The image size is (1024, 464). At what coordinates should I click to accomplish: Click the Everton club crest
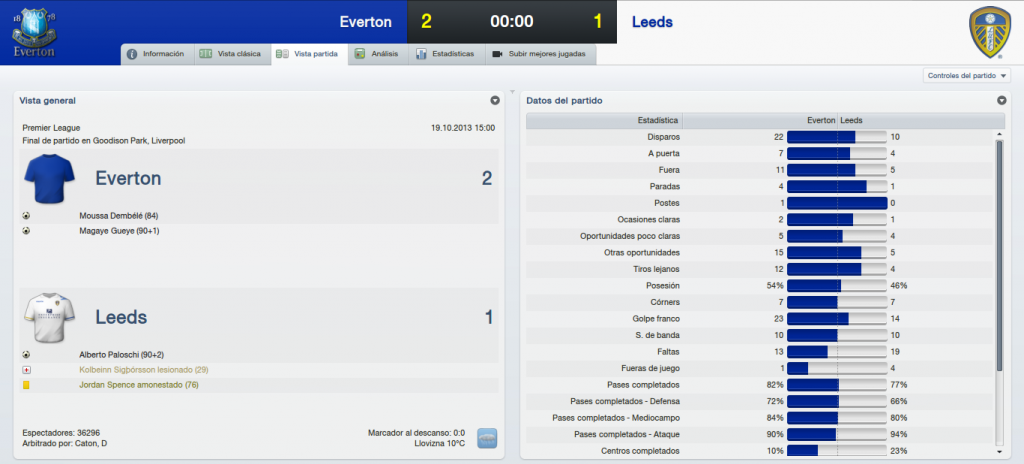point(33,31)
